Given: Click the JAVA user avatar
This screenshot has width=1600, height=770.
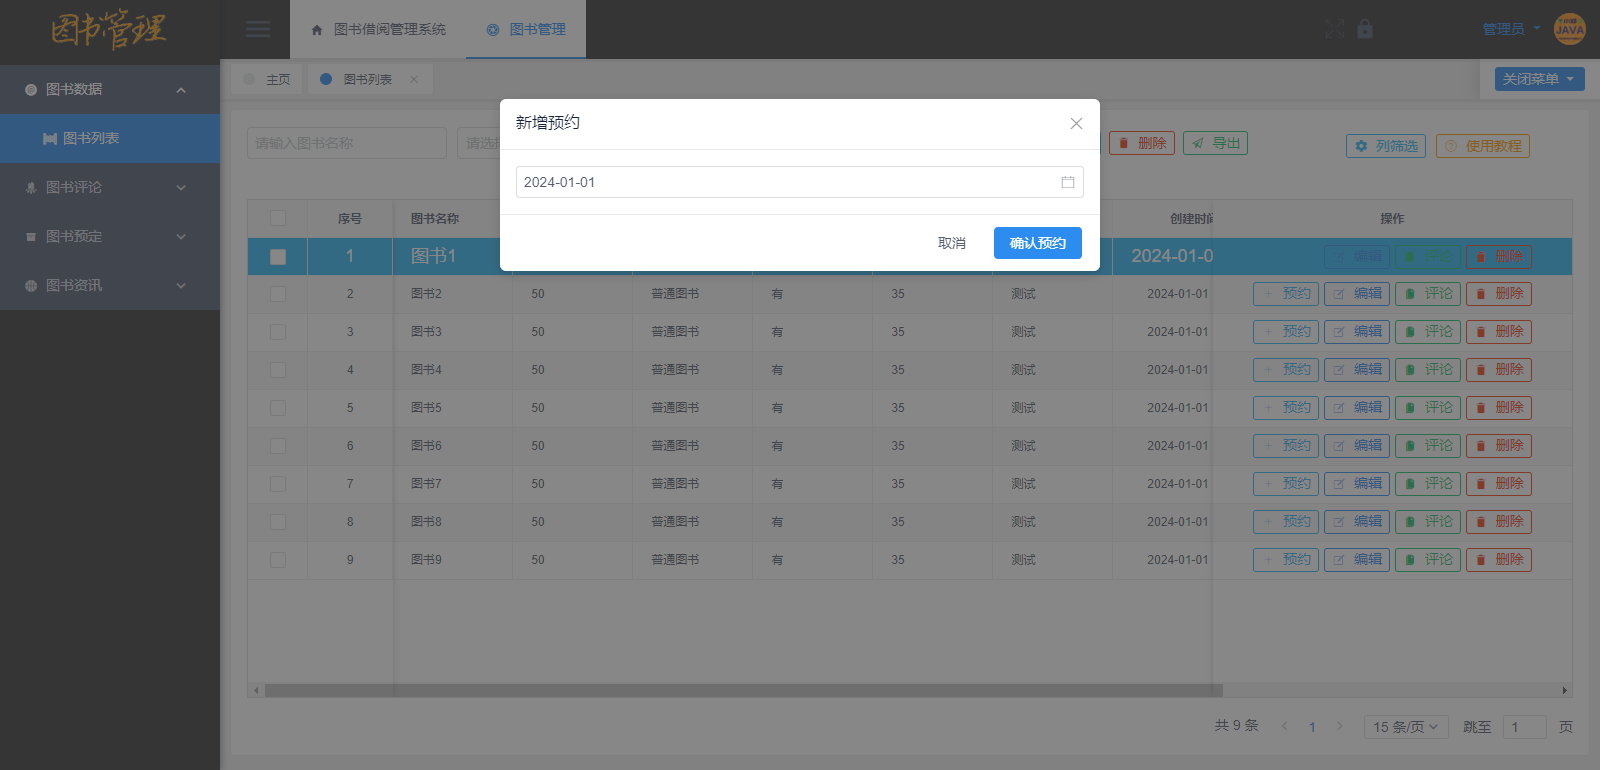Looking at the screenshot, I should click(x=1569, y=29).
